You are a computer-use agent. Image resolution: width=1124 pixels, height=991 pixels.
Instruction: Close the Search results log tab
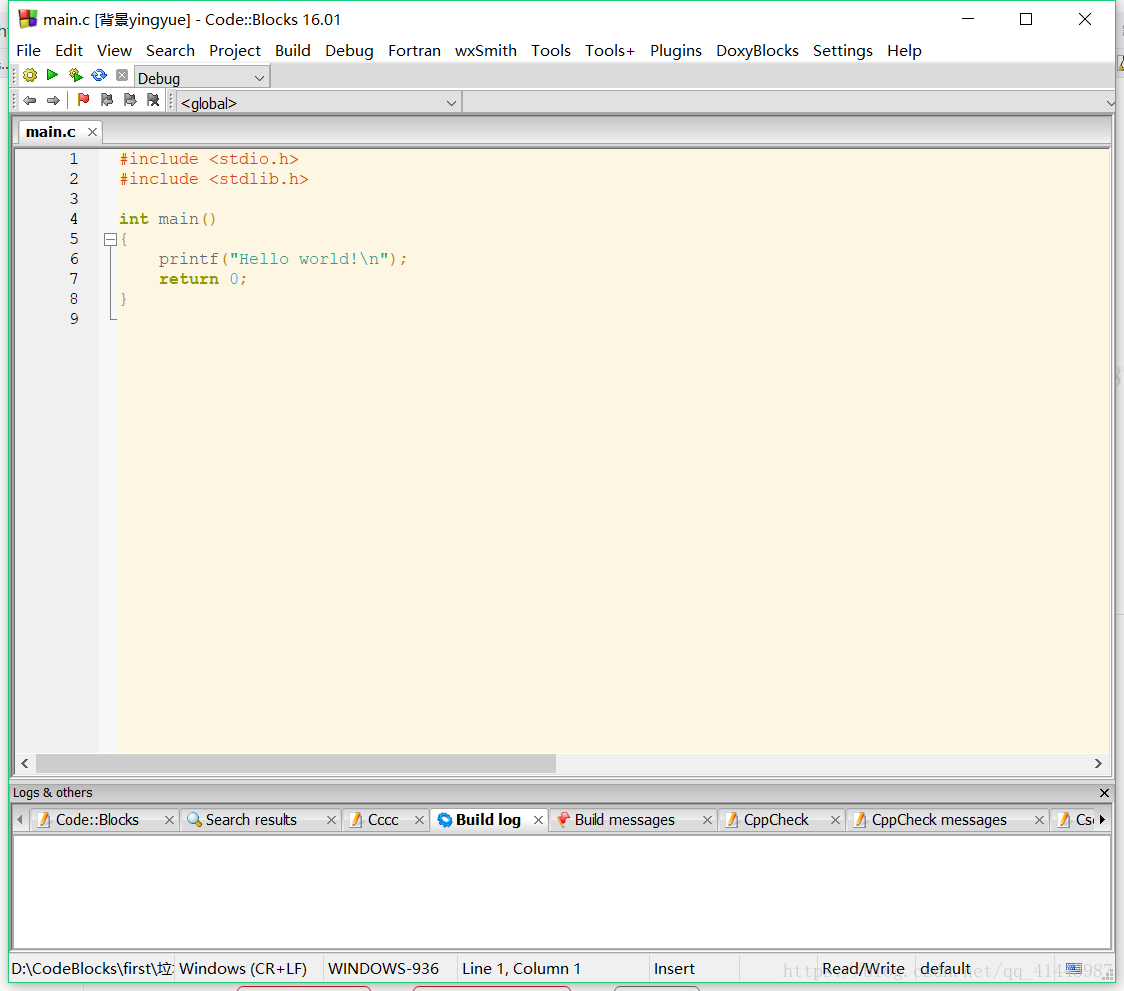331,820
